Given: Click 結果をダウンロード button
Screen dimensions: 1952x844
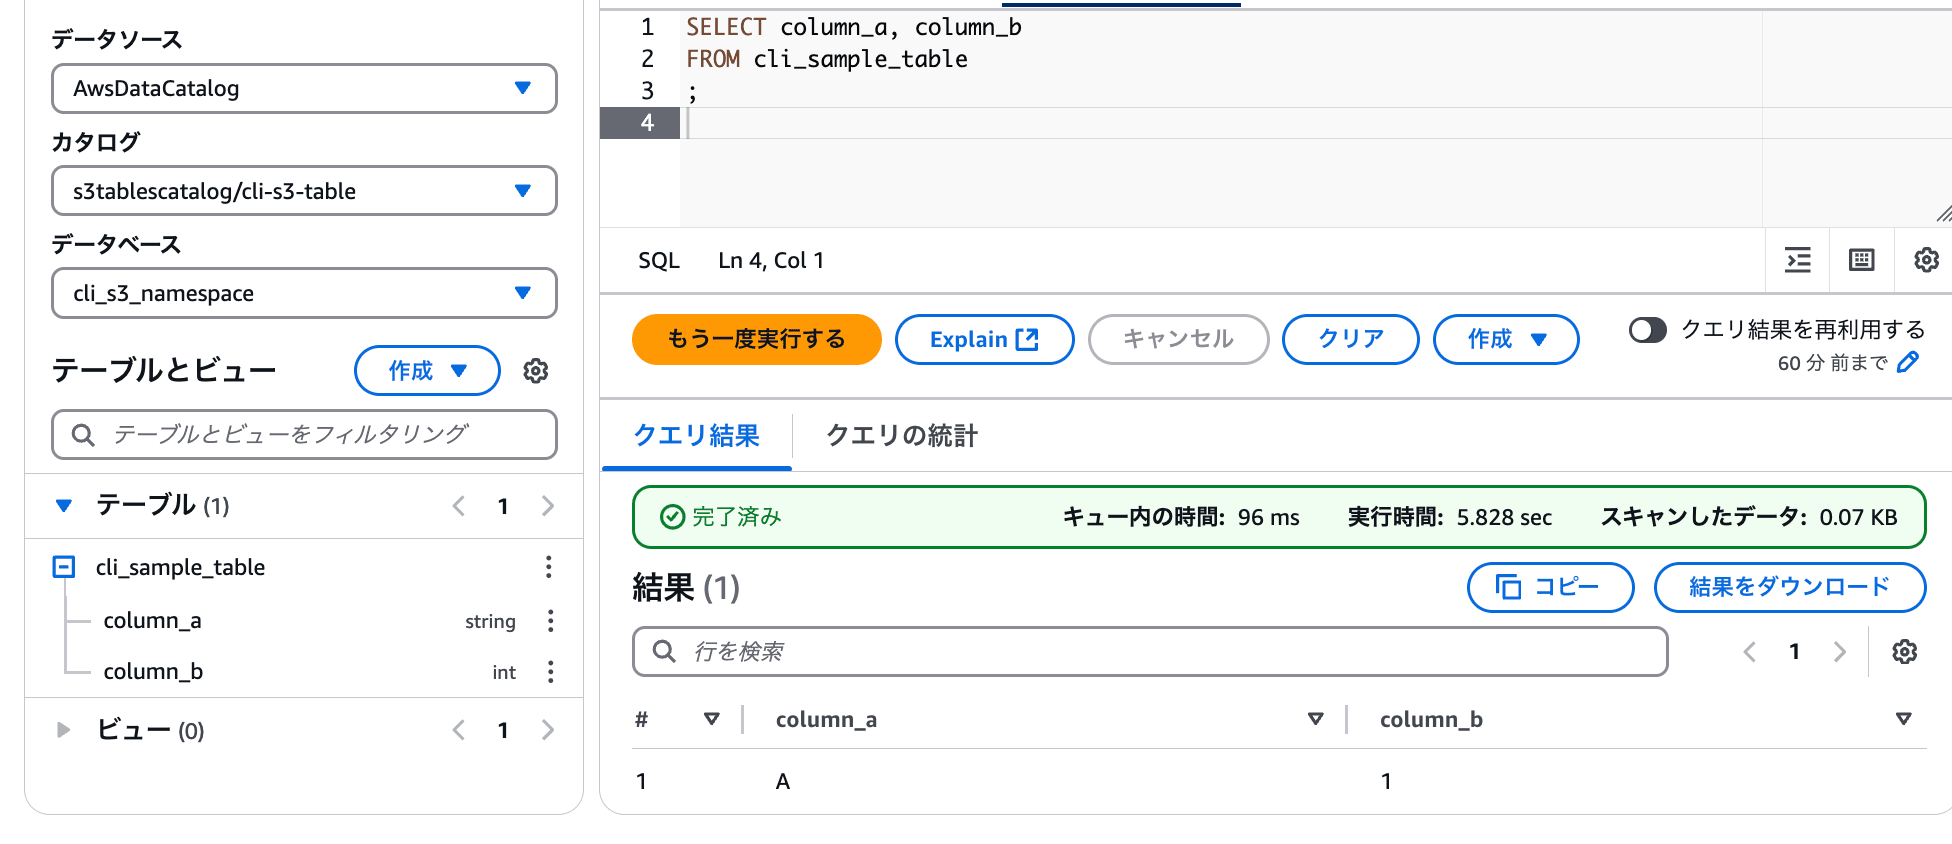Looking at the screenshot, I should click(1790, 587).
